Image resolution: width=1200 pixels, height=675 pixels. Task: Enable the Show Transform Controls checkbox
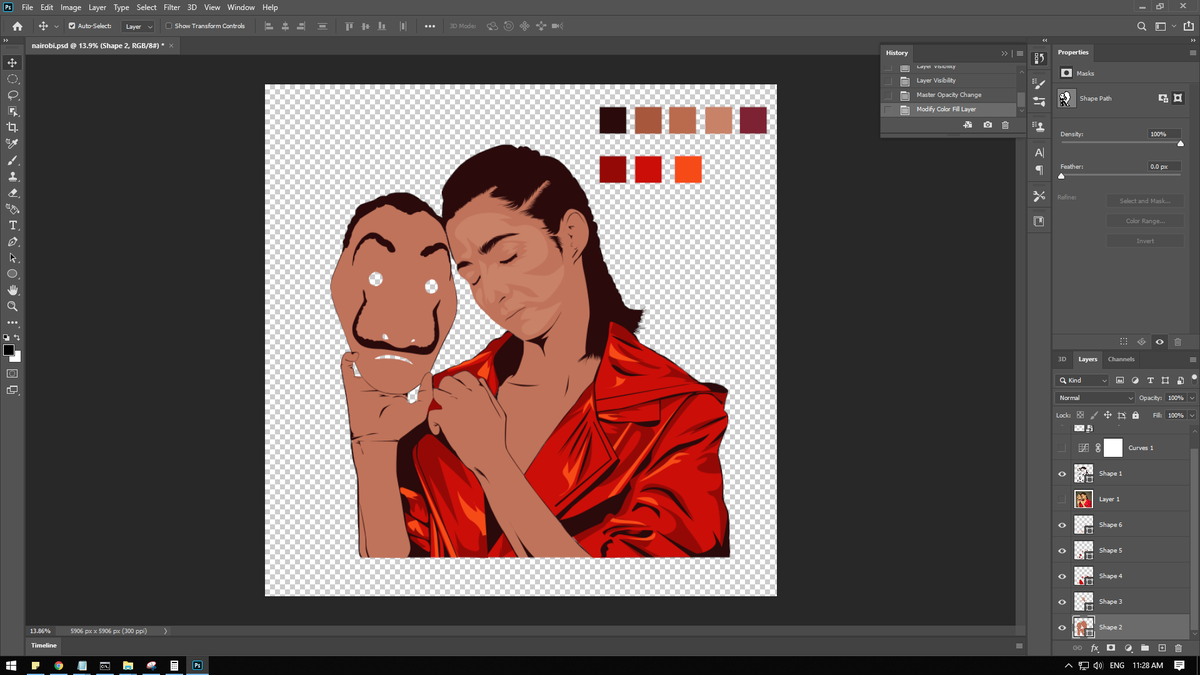point(169,26)
